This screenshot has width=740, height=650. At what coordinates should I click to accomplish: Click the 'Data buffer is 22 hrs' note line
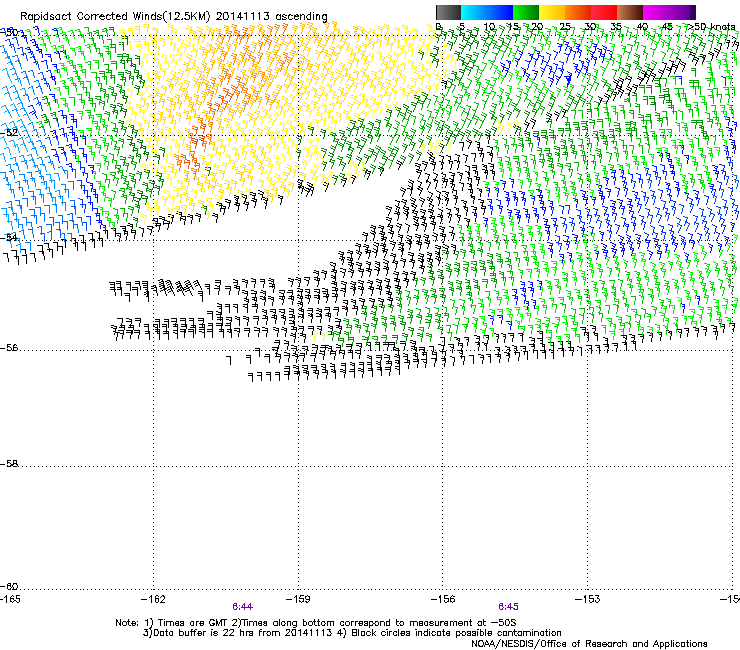point(352,633)
